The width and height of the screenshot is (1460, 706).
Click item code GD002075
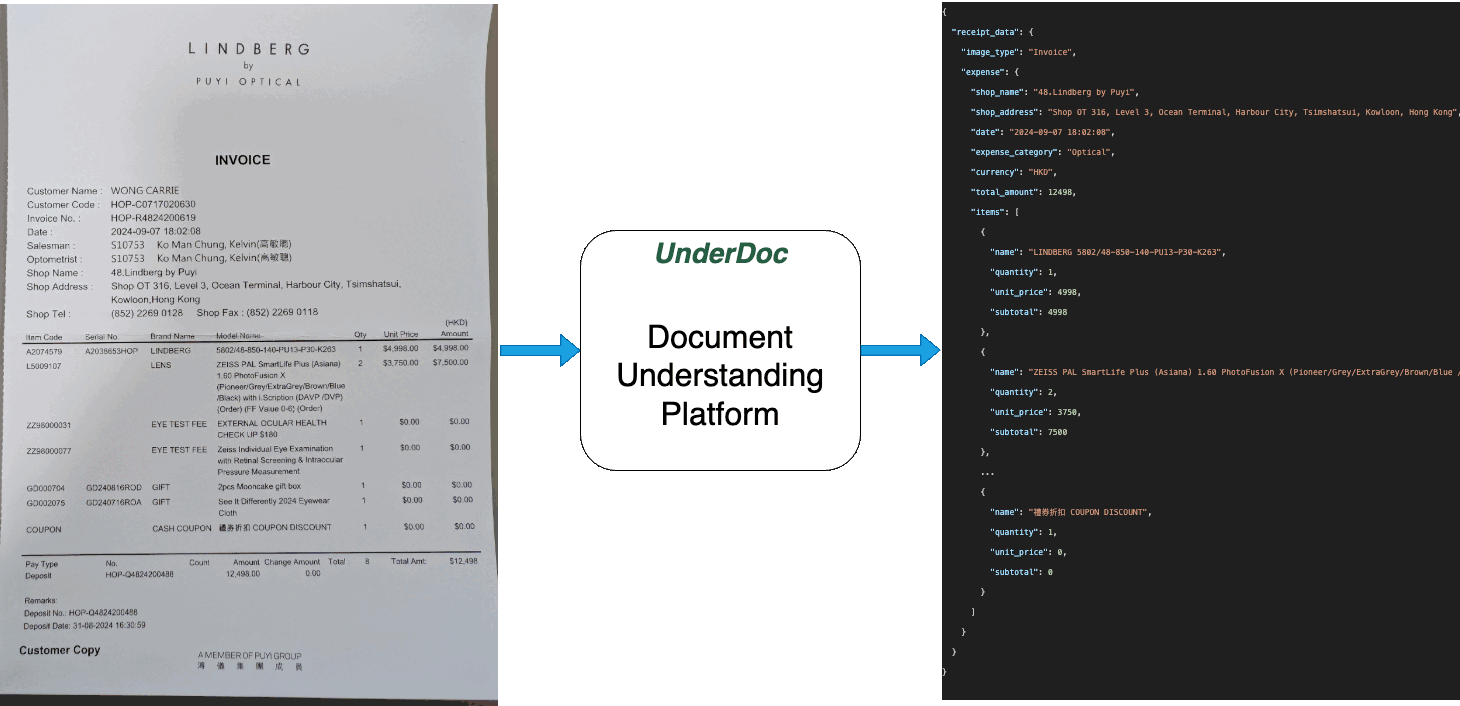coord(44,503)
